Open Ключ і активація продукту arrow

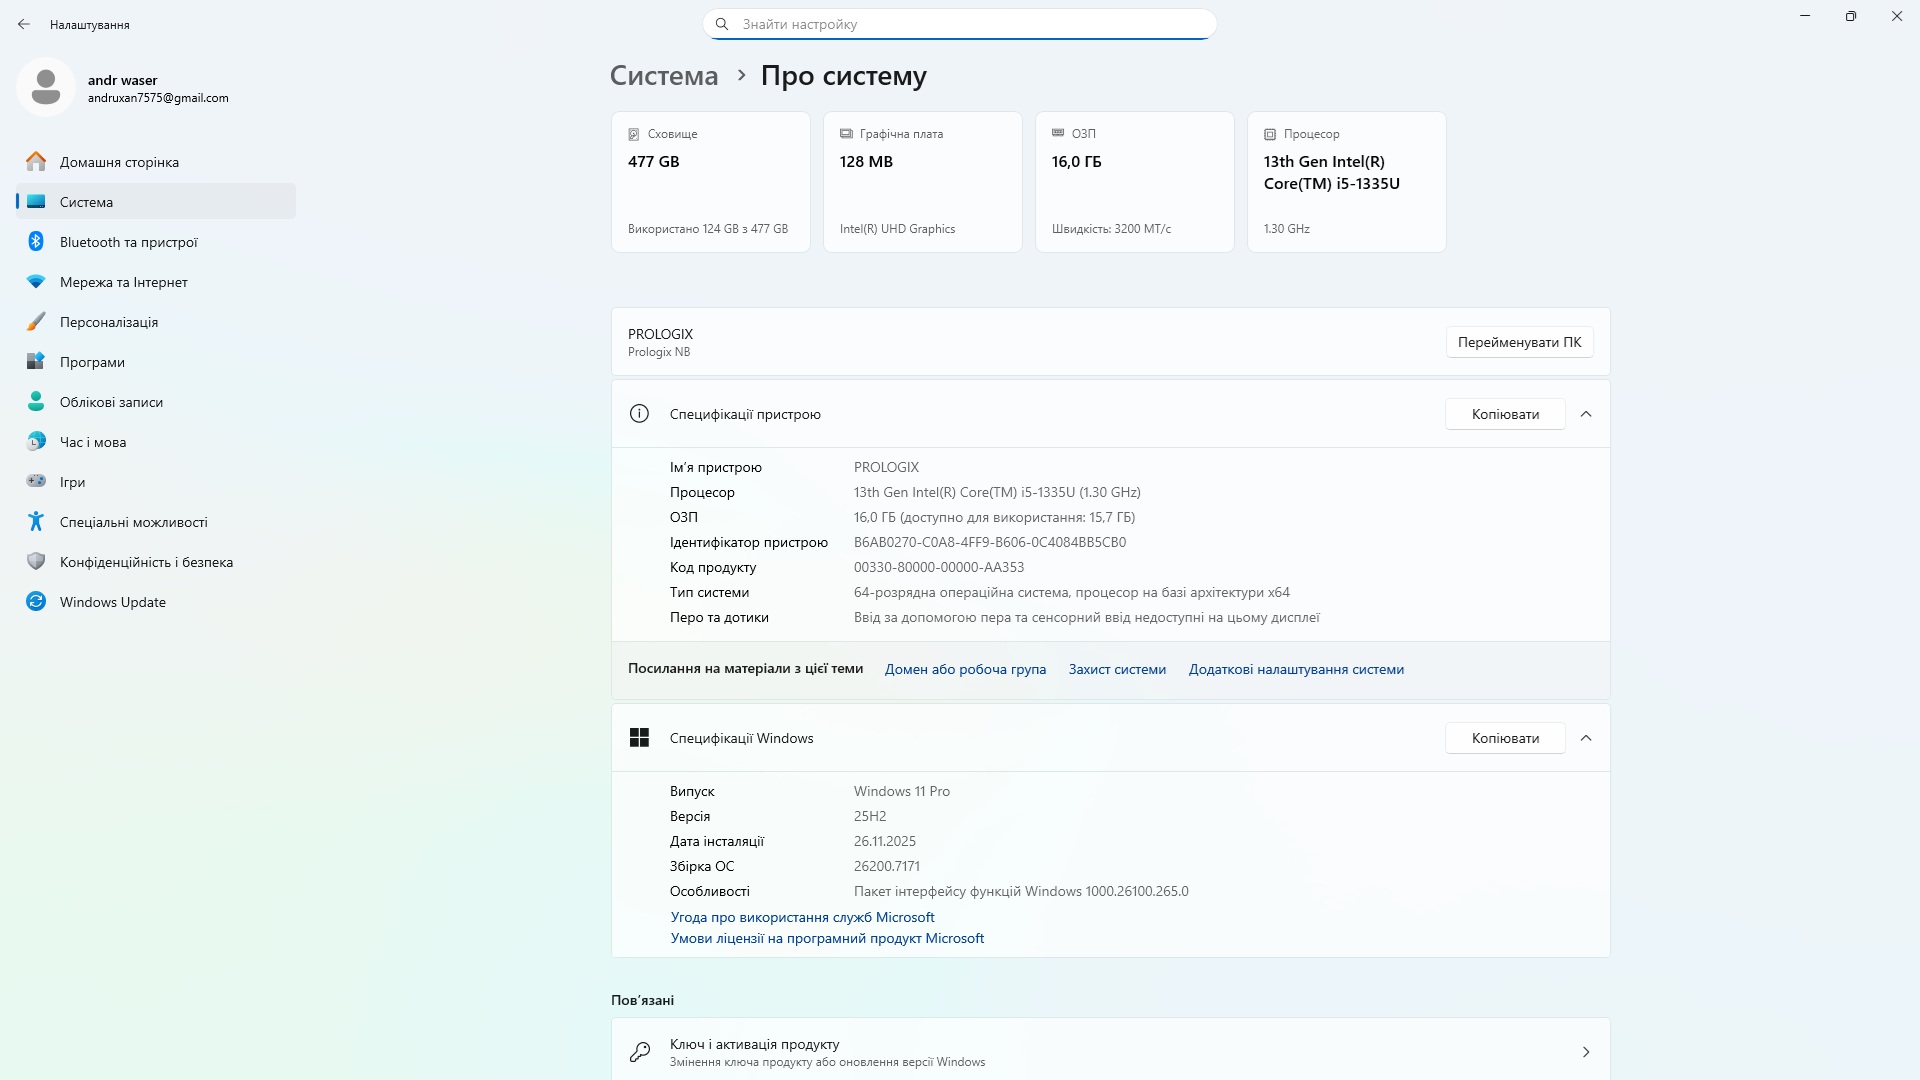pyautogui.click(x=1585, y=1052)
